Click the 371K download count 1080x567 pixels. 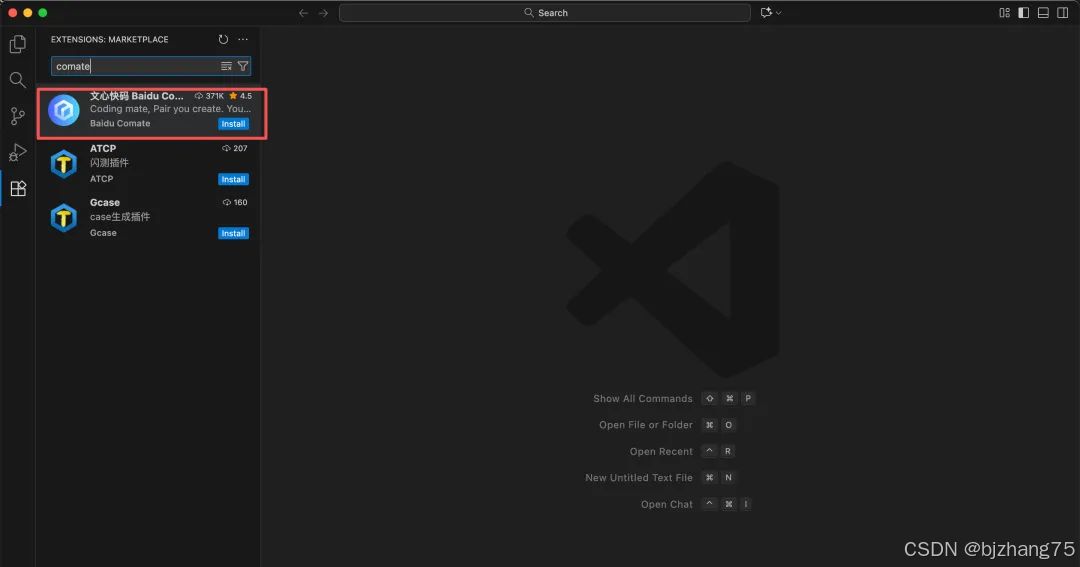209,96
